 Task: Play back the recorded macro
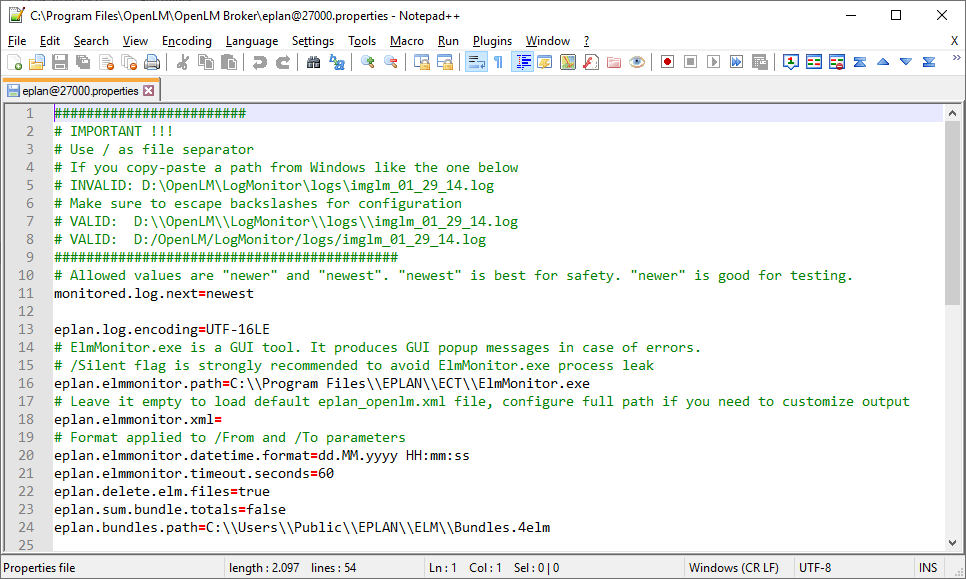(712, 61)
